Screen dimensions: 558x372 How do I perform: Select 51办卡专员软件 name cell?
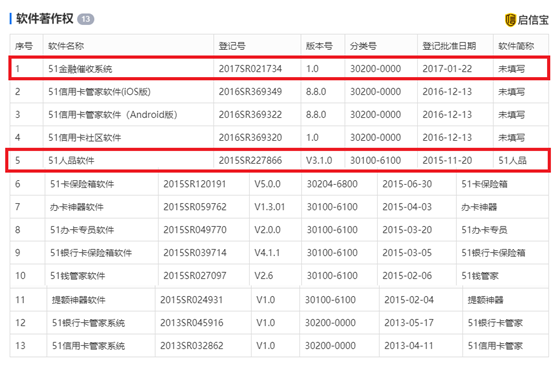point(82,230)
